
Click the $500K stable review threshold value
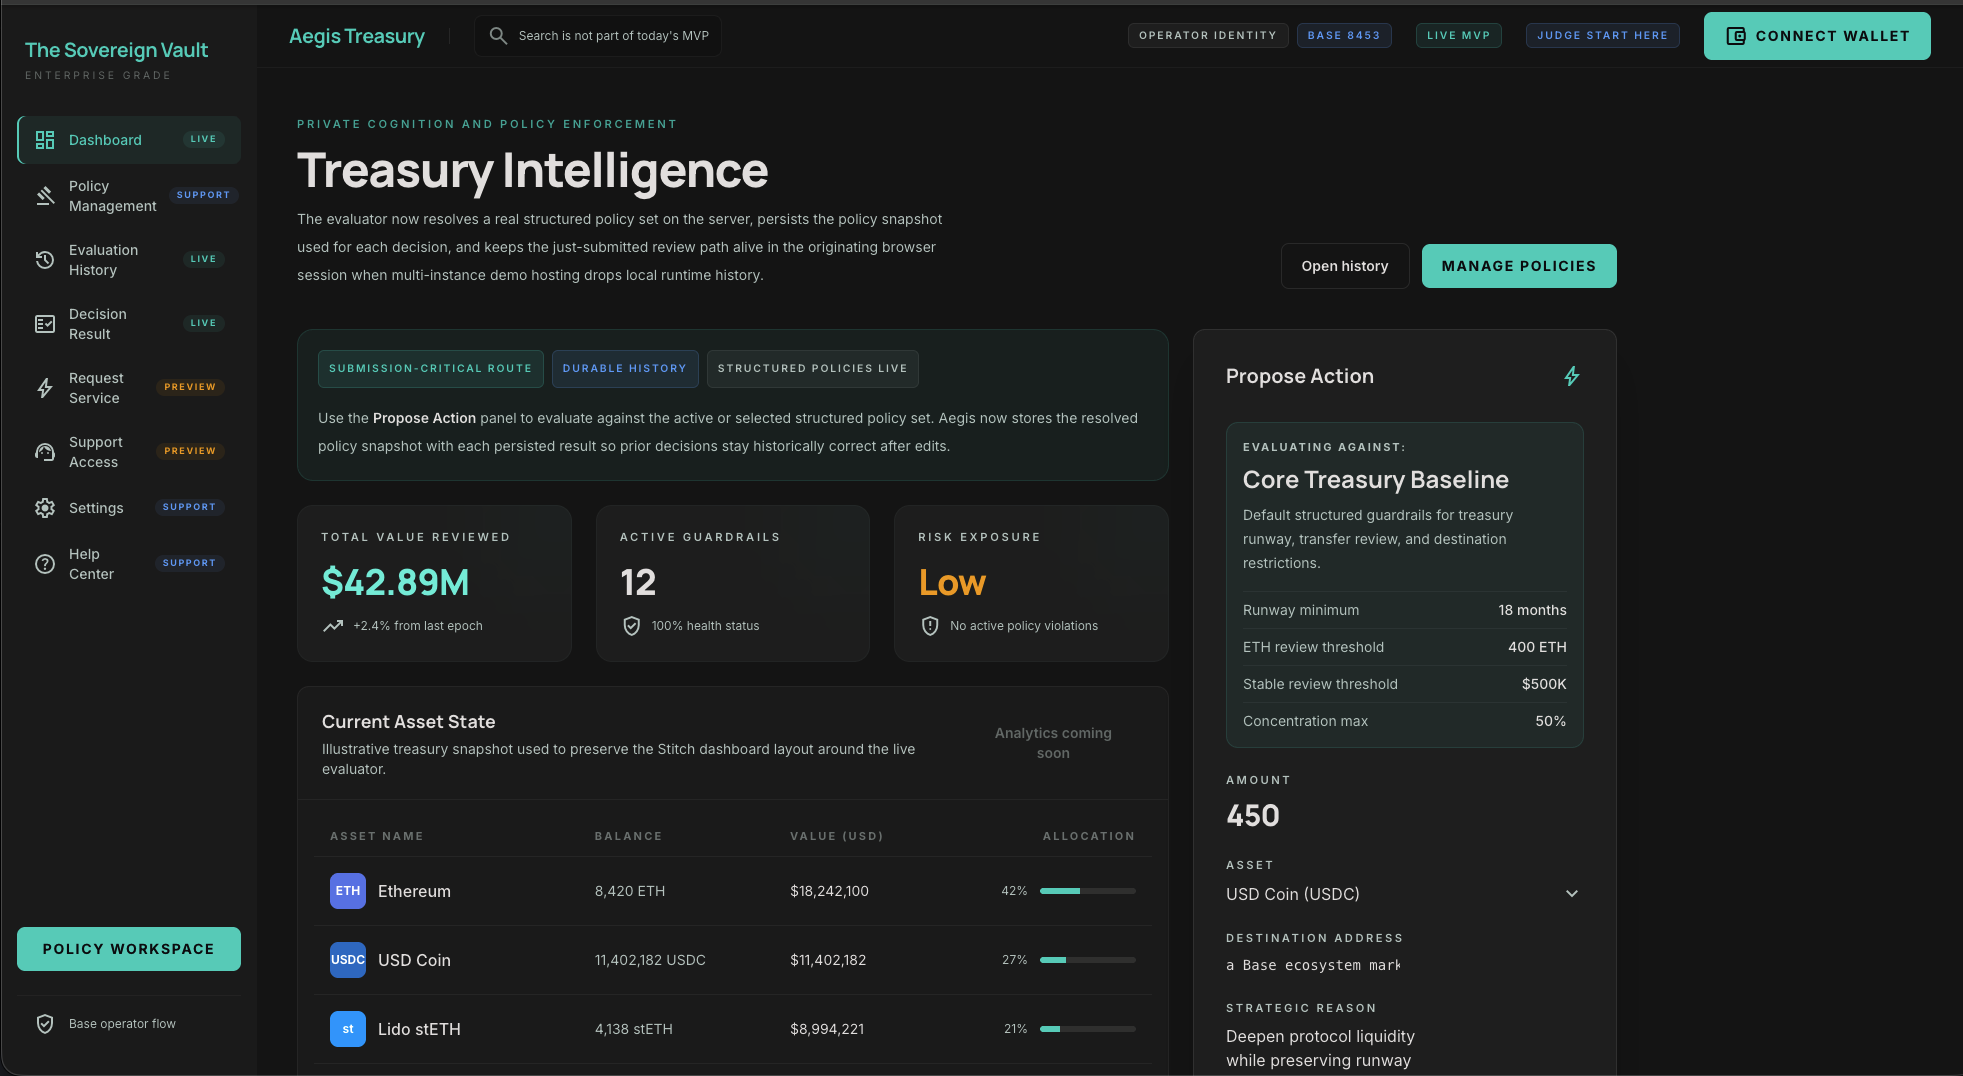tap(1544, 684)
